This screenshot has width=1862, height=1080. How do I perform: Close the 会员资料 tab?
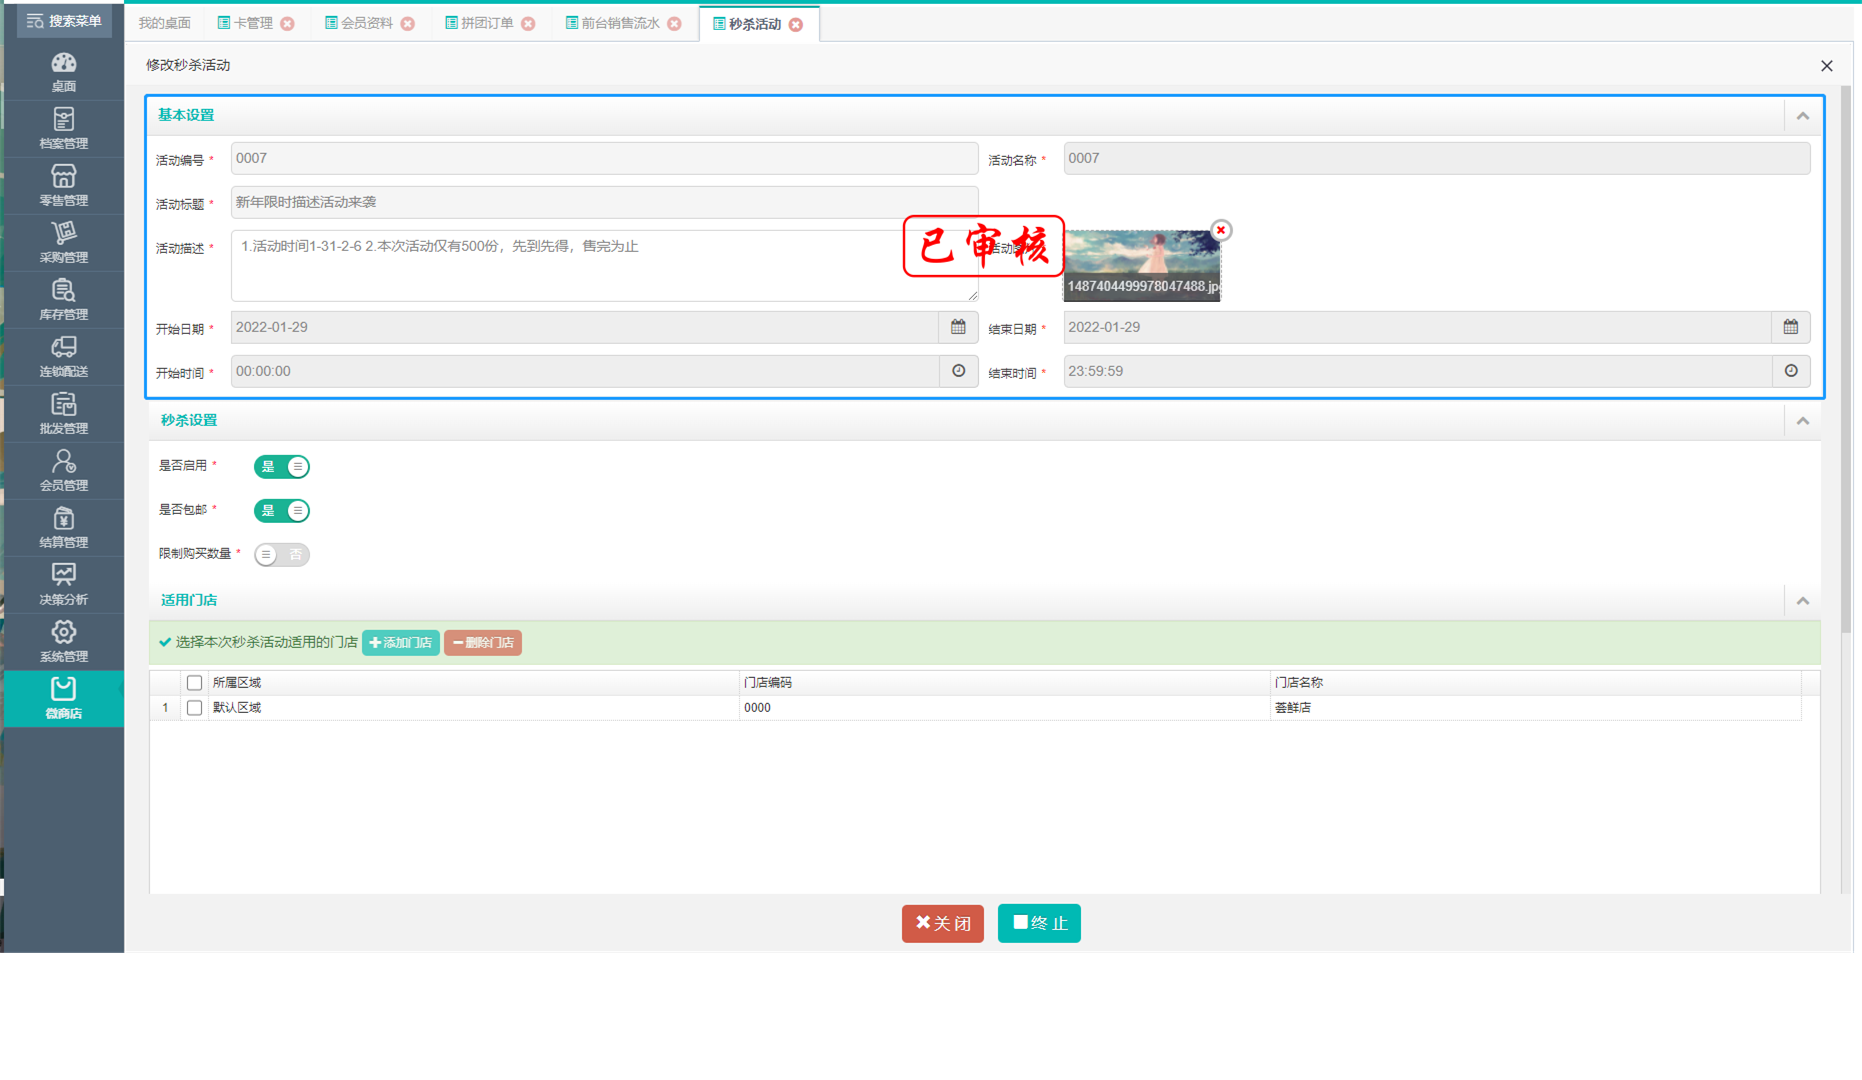[408, 24]
